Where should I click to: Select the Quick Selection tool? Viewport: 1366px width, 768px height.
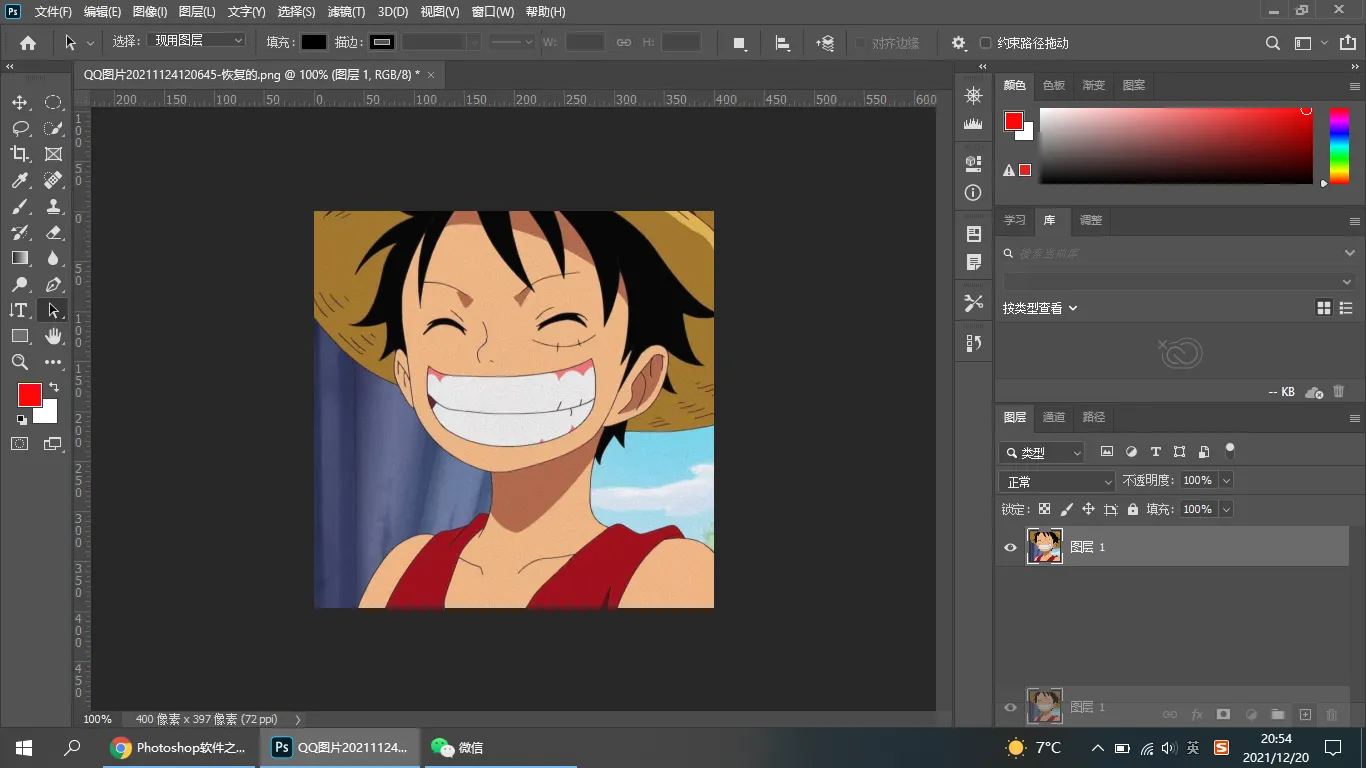coord(53,128)
